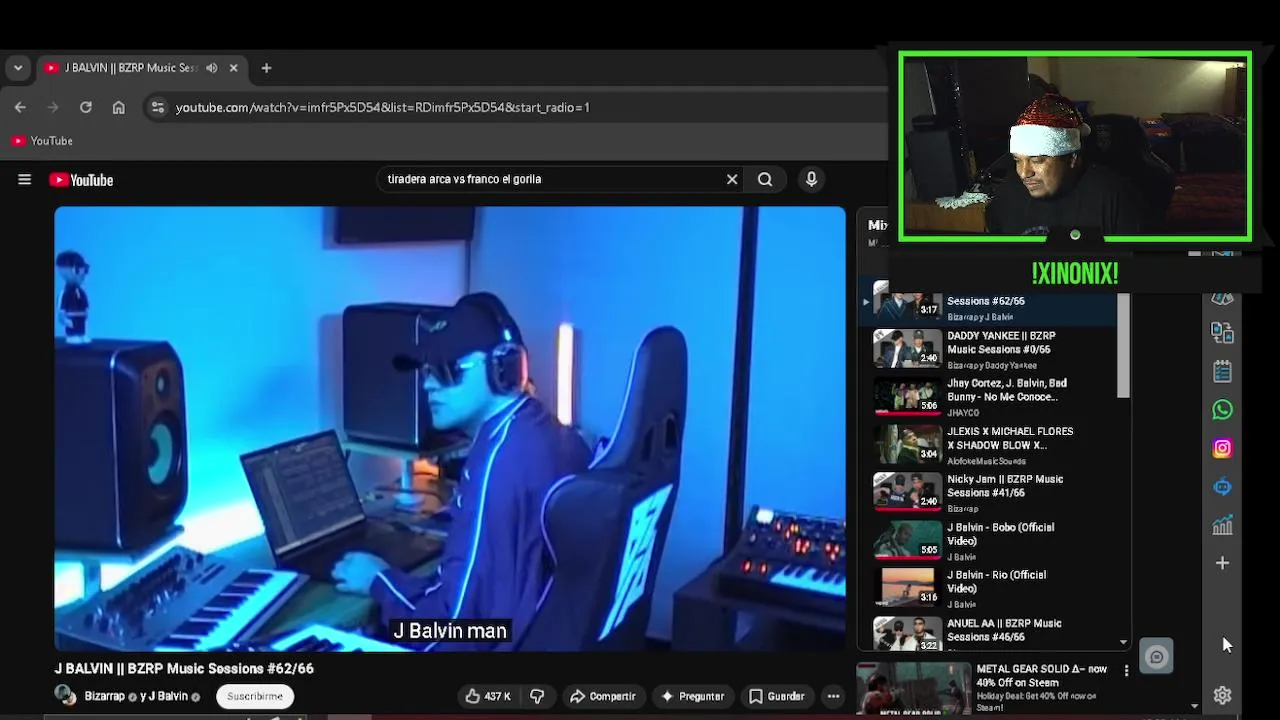This screenshot has width=1280, height=720.
Task: Play DADDY YANKEE BZRP Music Sessions #0/66
Action: (1001, 342)
